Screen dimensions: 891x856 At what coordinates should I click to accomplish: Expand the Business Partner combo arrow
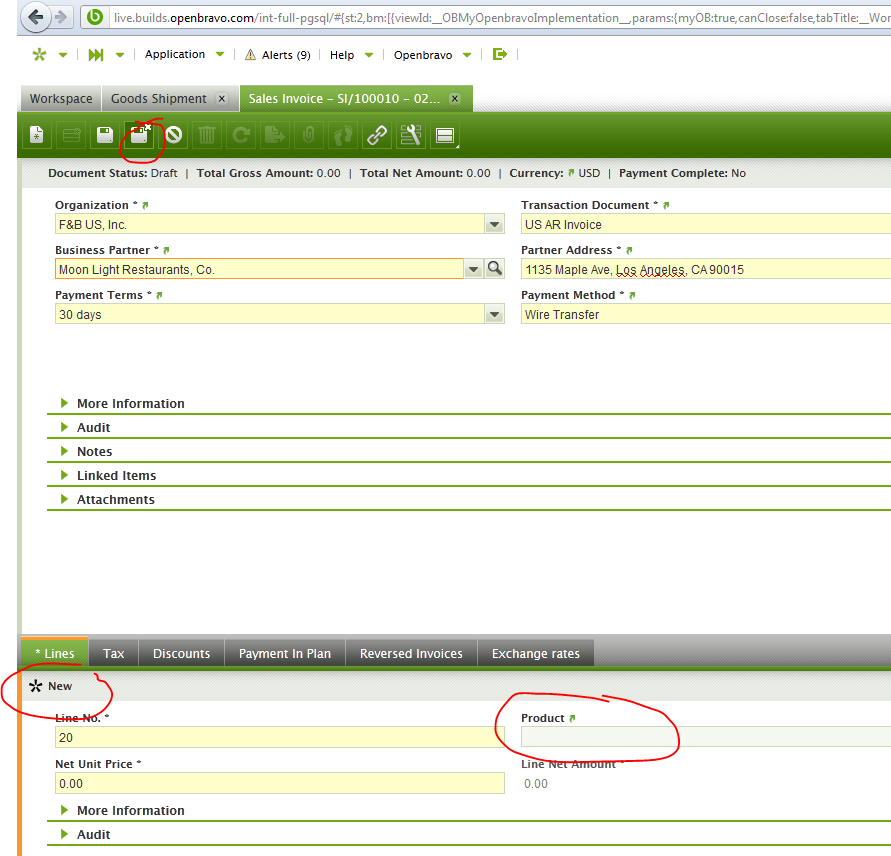tap(473, 269)
